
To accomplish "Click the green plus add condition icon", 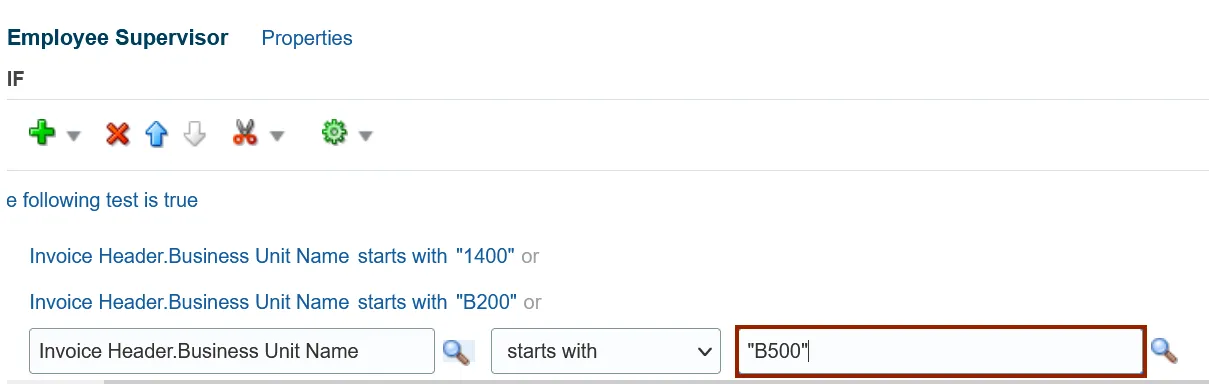I will click(x=42, y=134).
